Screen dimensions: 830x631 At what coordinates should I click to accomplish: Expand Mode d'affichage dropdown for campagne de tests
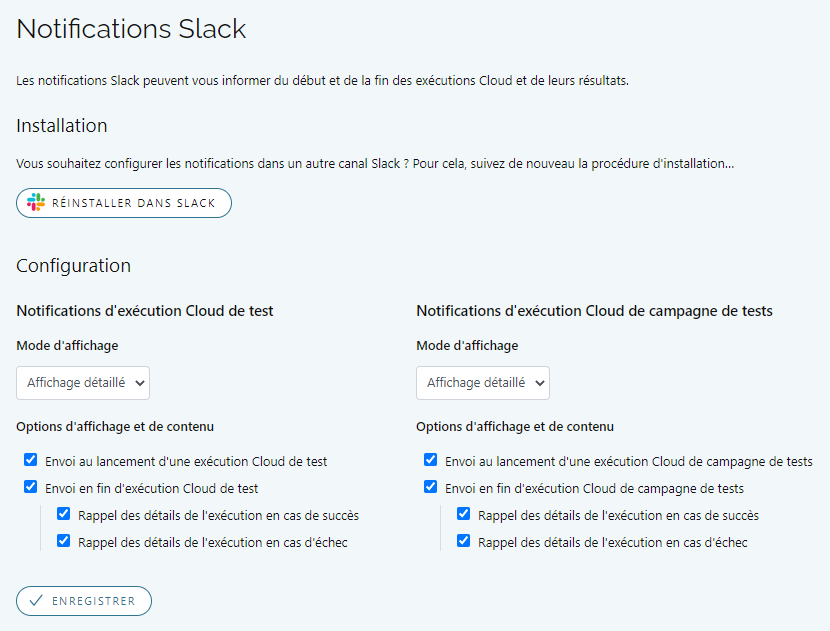483,382
